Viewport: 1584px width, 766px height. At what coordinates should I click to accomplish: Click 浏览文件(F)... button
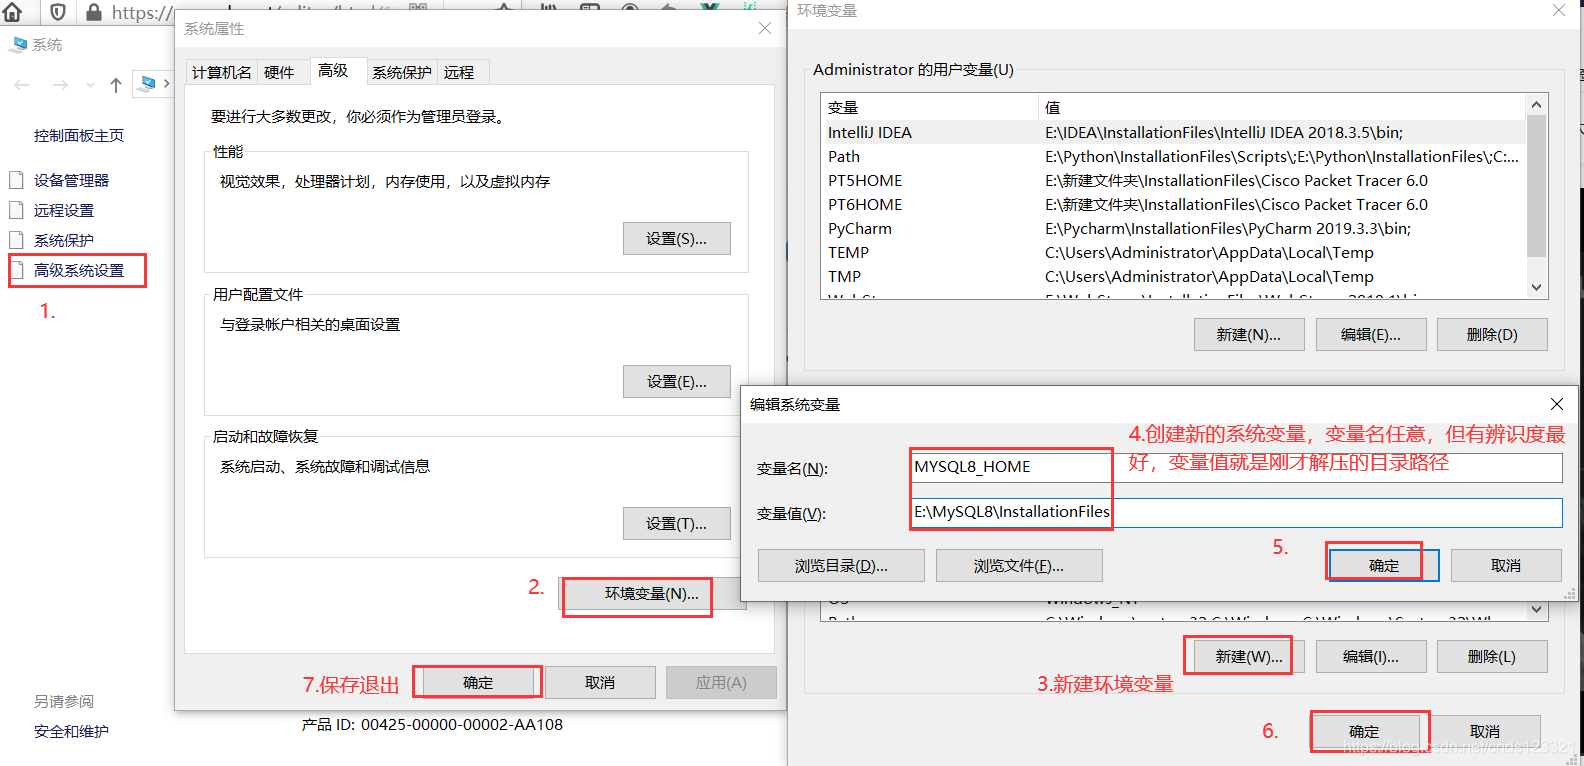point(1019,565)
